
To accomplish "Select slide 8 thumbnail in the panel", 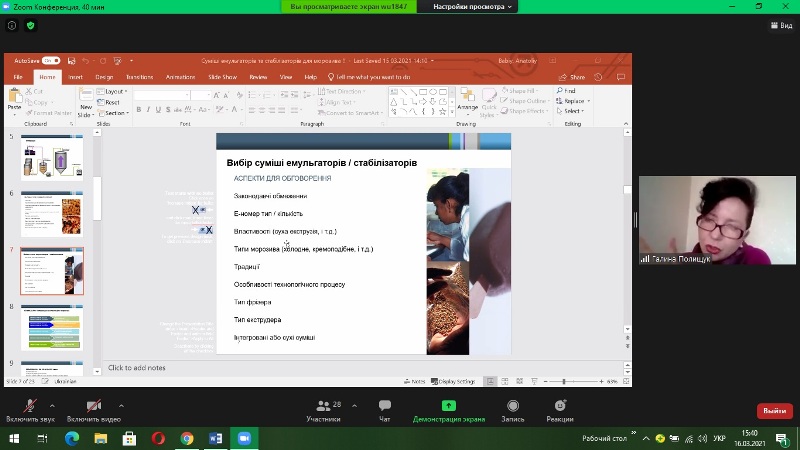I will pyautogui.click(x=52, y=322).
